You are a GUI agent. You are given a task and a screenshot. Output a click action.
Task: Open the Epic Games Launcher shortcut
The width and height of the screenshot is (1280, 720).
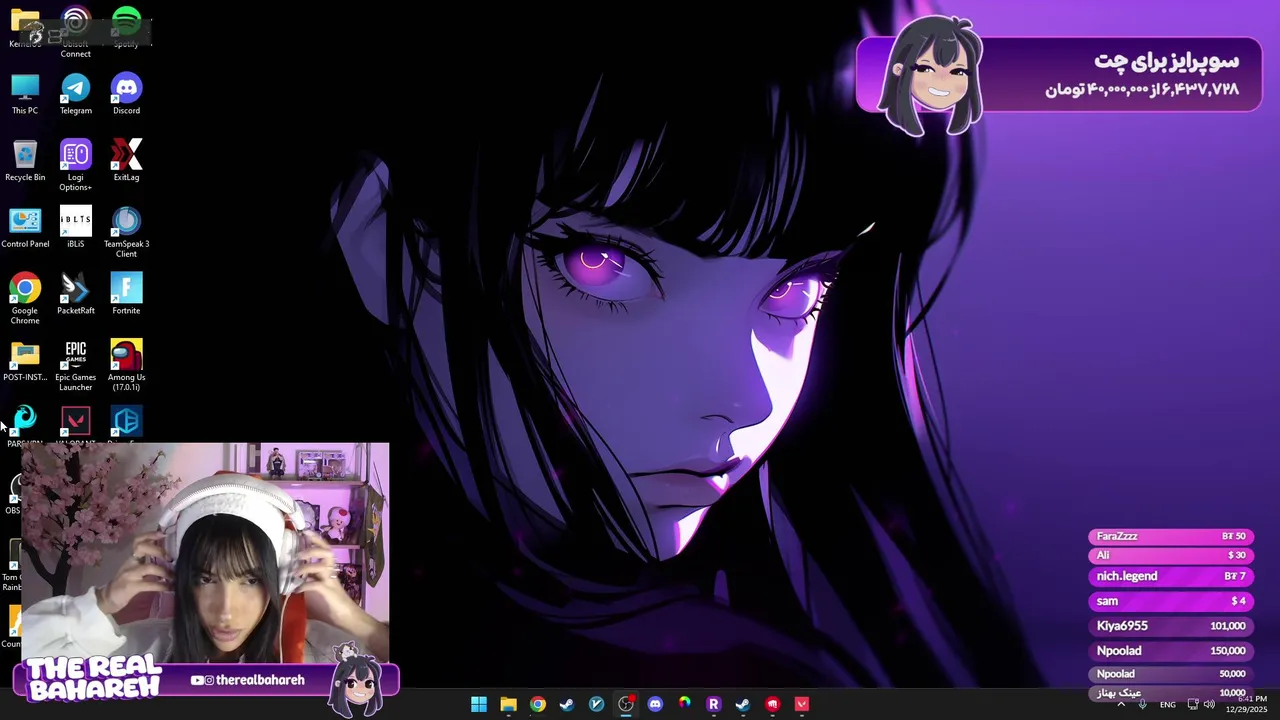pyautogui.click(x=75, y=366)
